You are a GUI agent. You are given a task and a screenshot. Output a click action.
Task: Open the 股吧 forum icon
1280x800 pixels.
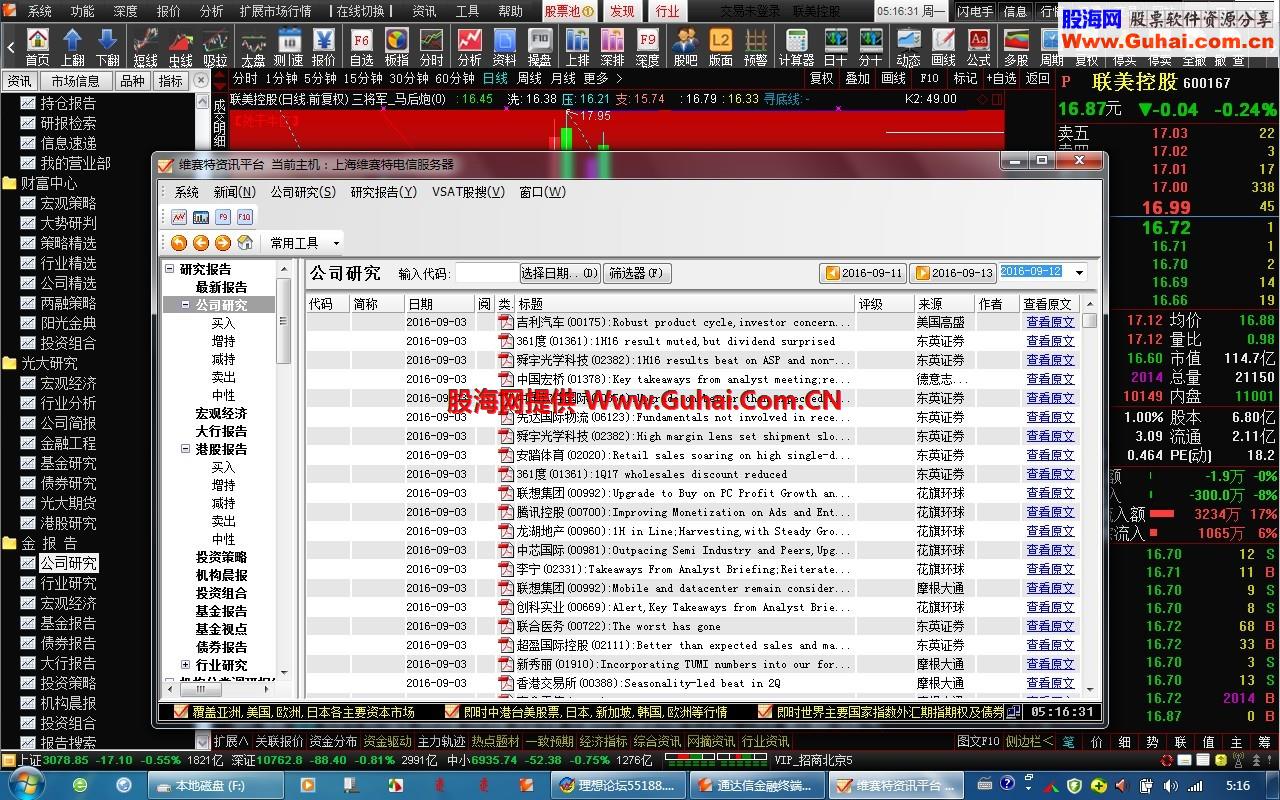click(686, 46)
